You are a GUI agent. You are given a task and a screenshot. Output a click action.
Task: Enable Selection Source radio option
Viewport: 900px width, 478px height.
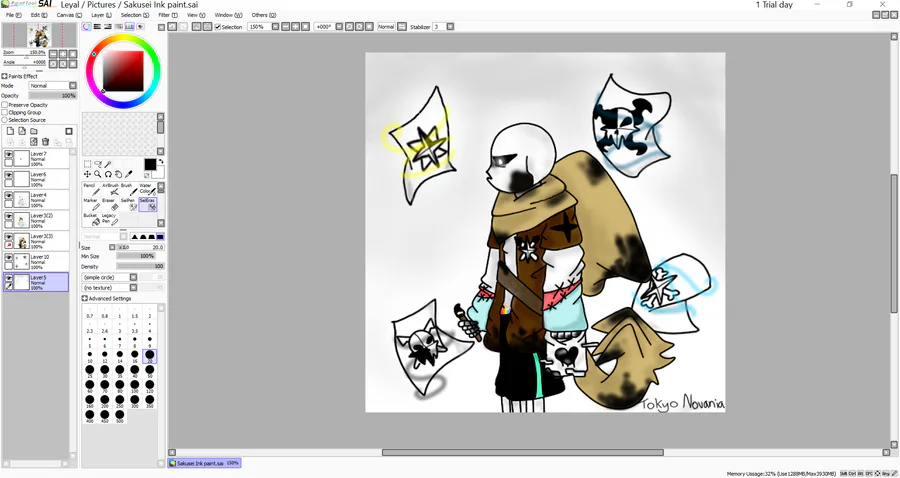click(x=5, y=120)
